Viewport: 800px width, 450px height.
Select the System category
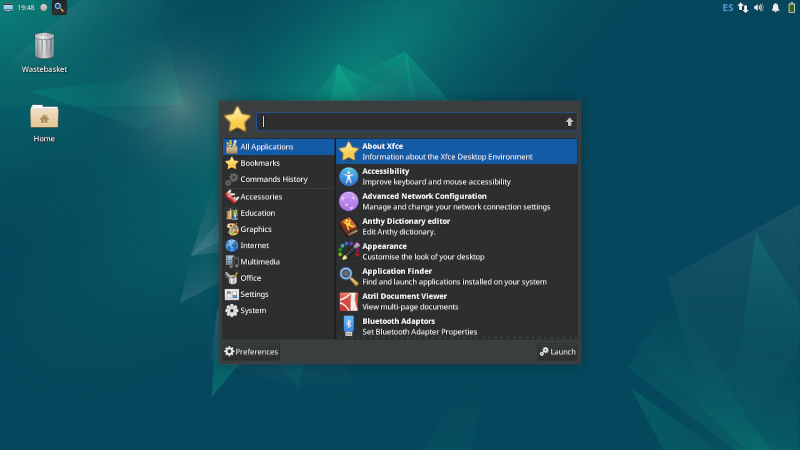click(279, 311)
